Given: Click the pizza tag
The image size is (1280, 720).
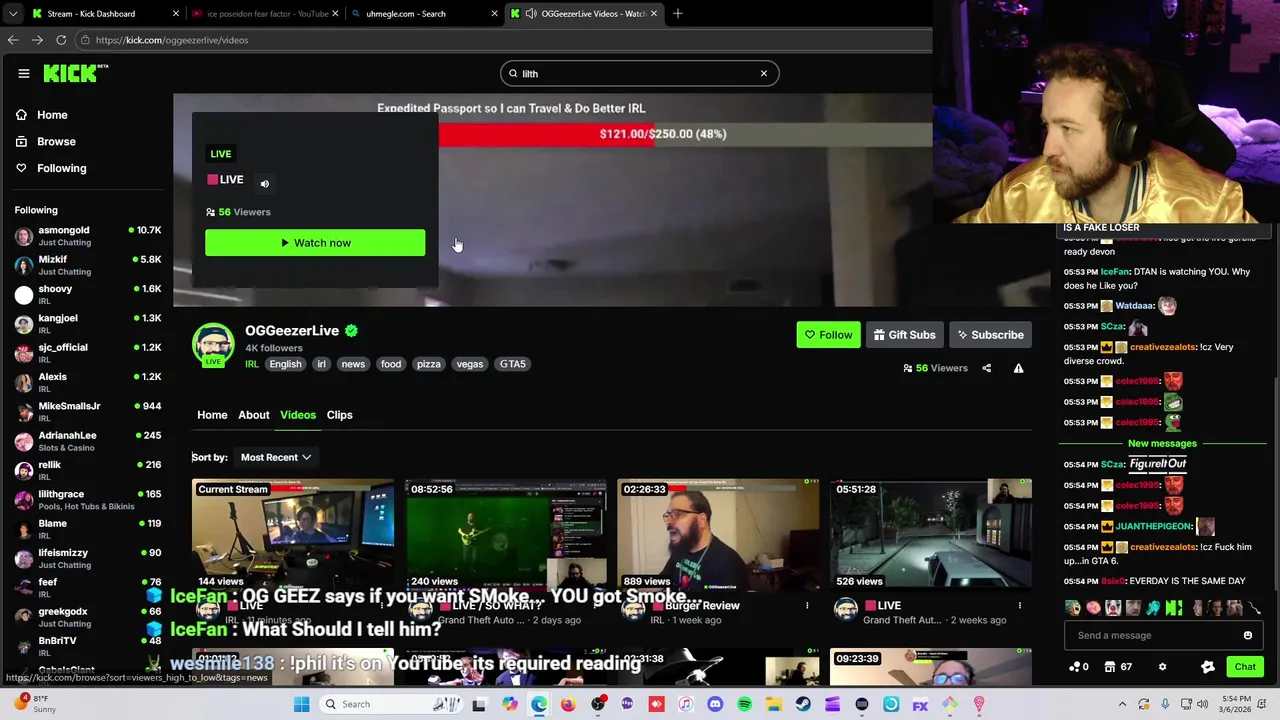Looking at the screenshot, I should point(429,364).
